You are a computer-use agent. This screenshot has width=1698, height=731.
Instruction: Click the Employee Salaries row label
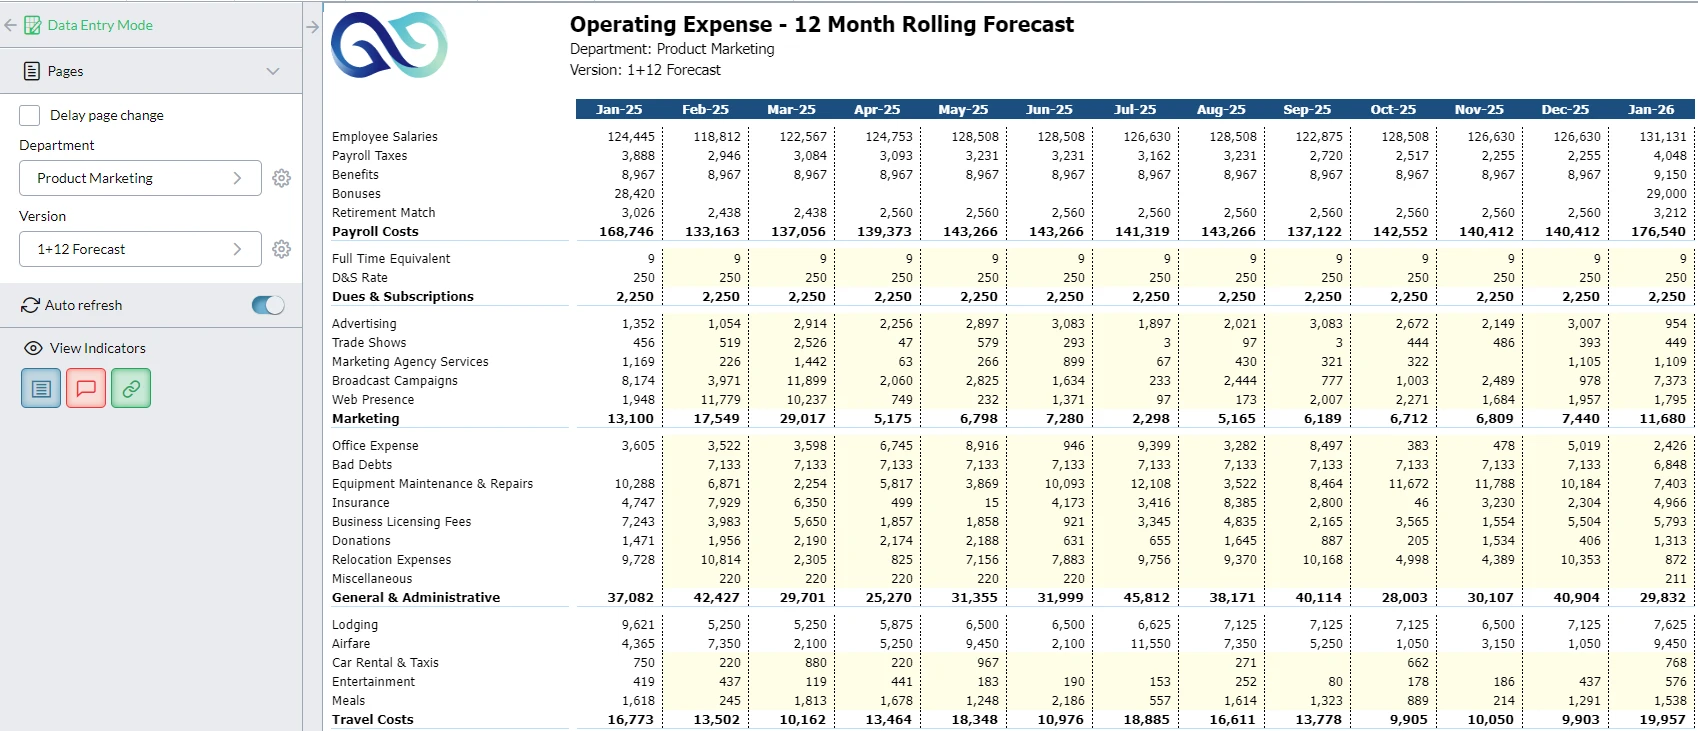point(385,136)
